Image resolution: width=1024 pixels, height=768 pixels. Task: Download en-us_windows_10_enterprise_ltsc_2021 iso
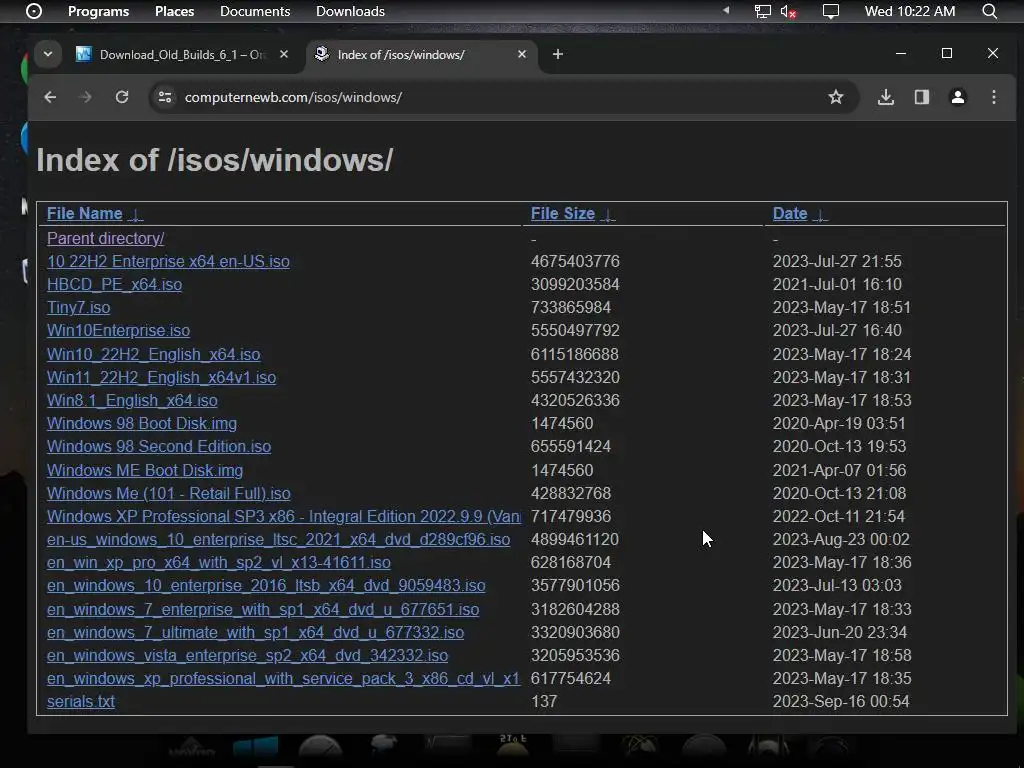click(278, 539)
